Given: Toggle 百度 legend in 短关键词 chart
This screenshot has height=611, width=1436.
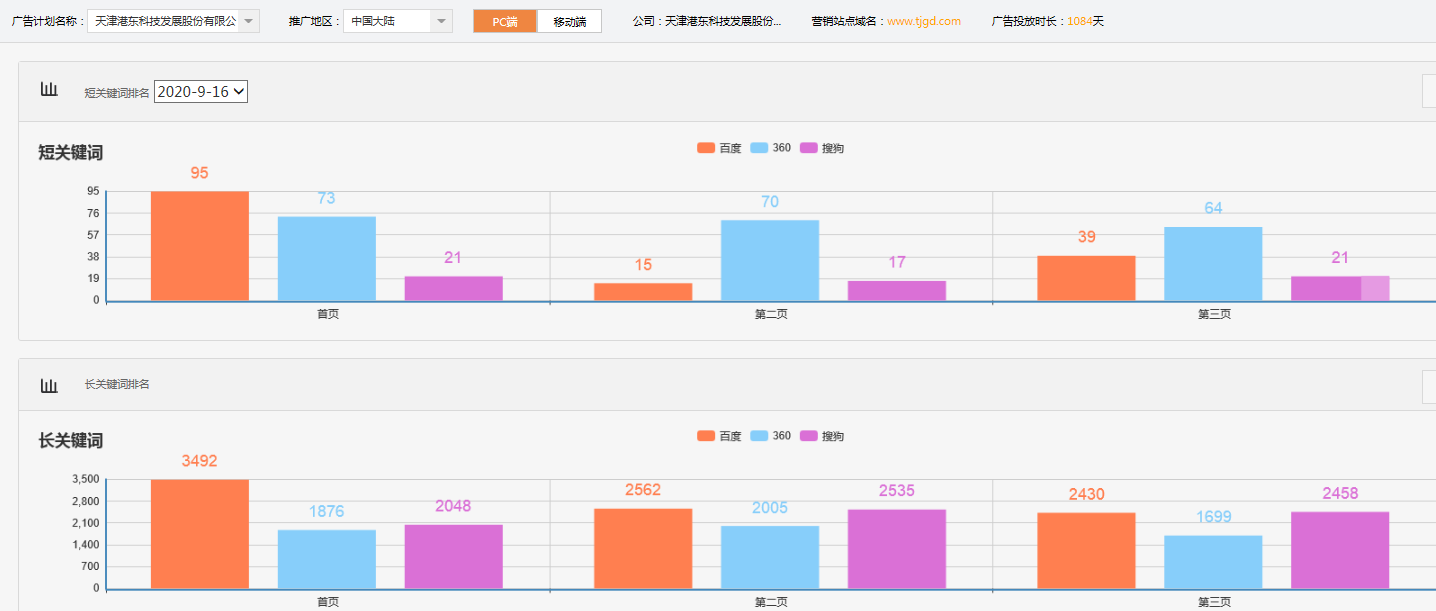Looking at the screenshot, I should point(719,148).
